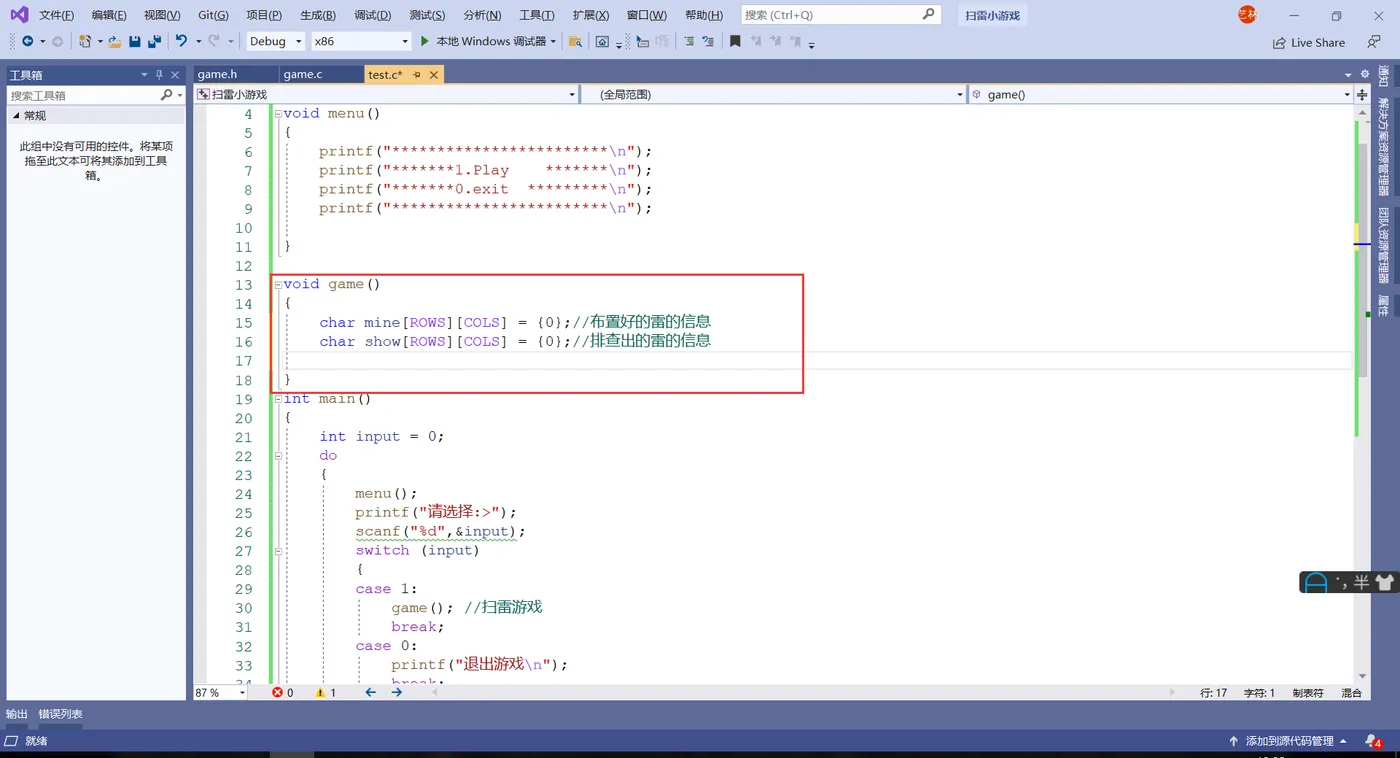Close the test.c tab

point(434,75)
